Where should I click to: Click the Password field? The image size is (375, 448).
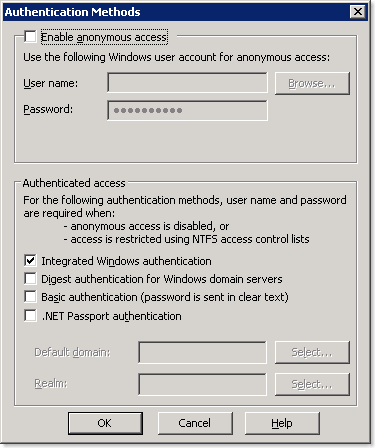tap(187, 110)
